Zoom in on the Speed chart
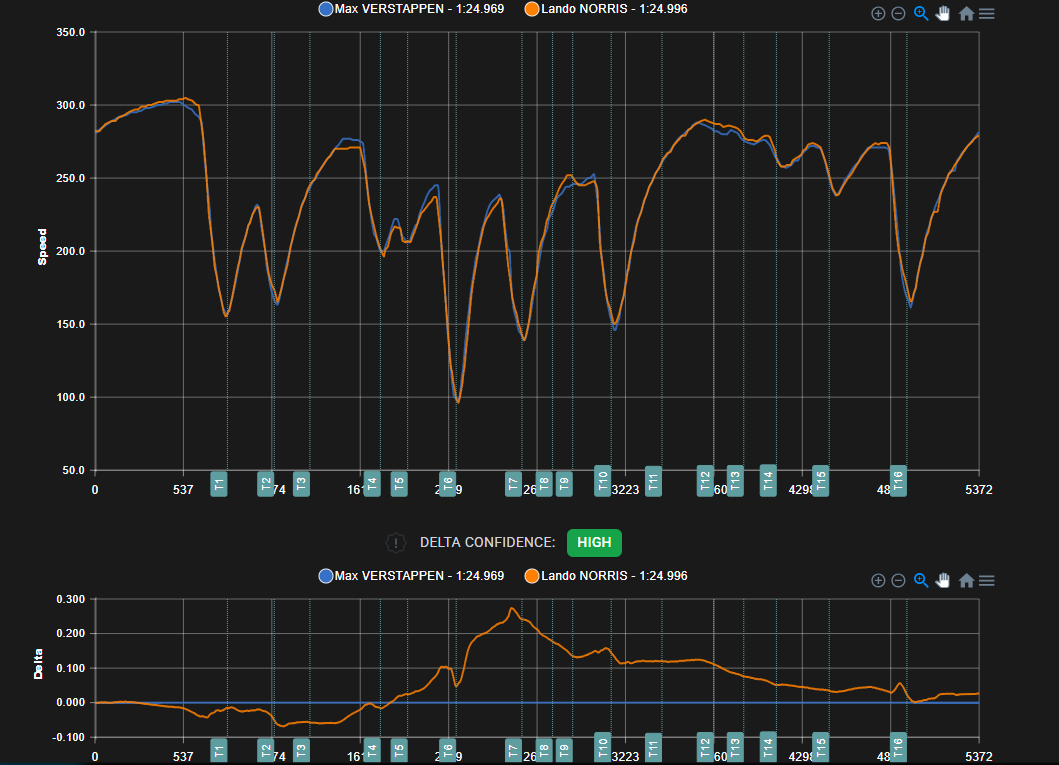 point(878,14)
